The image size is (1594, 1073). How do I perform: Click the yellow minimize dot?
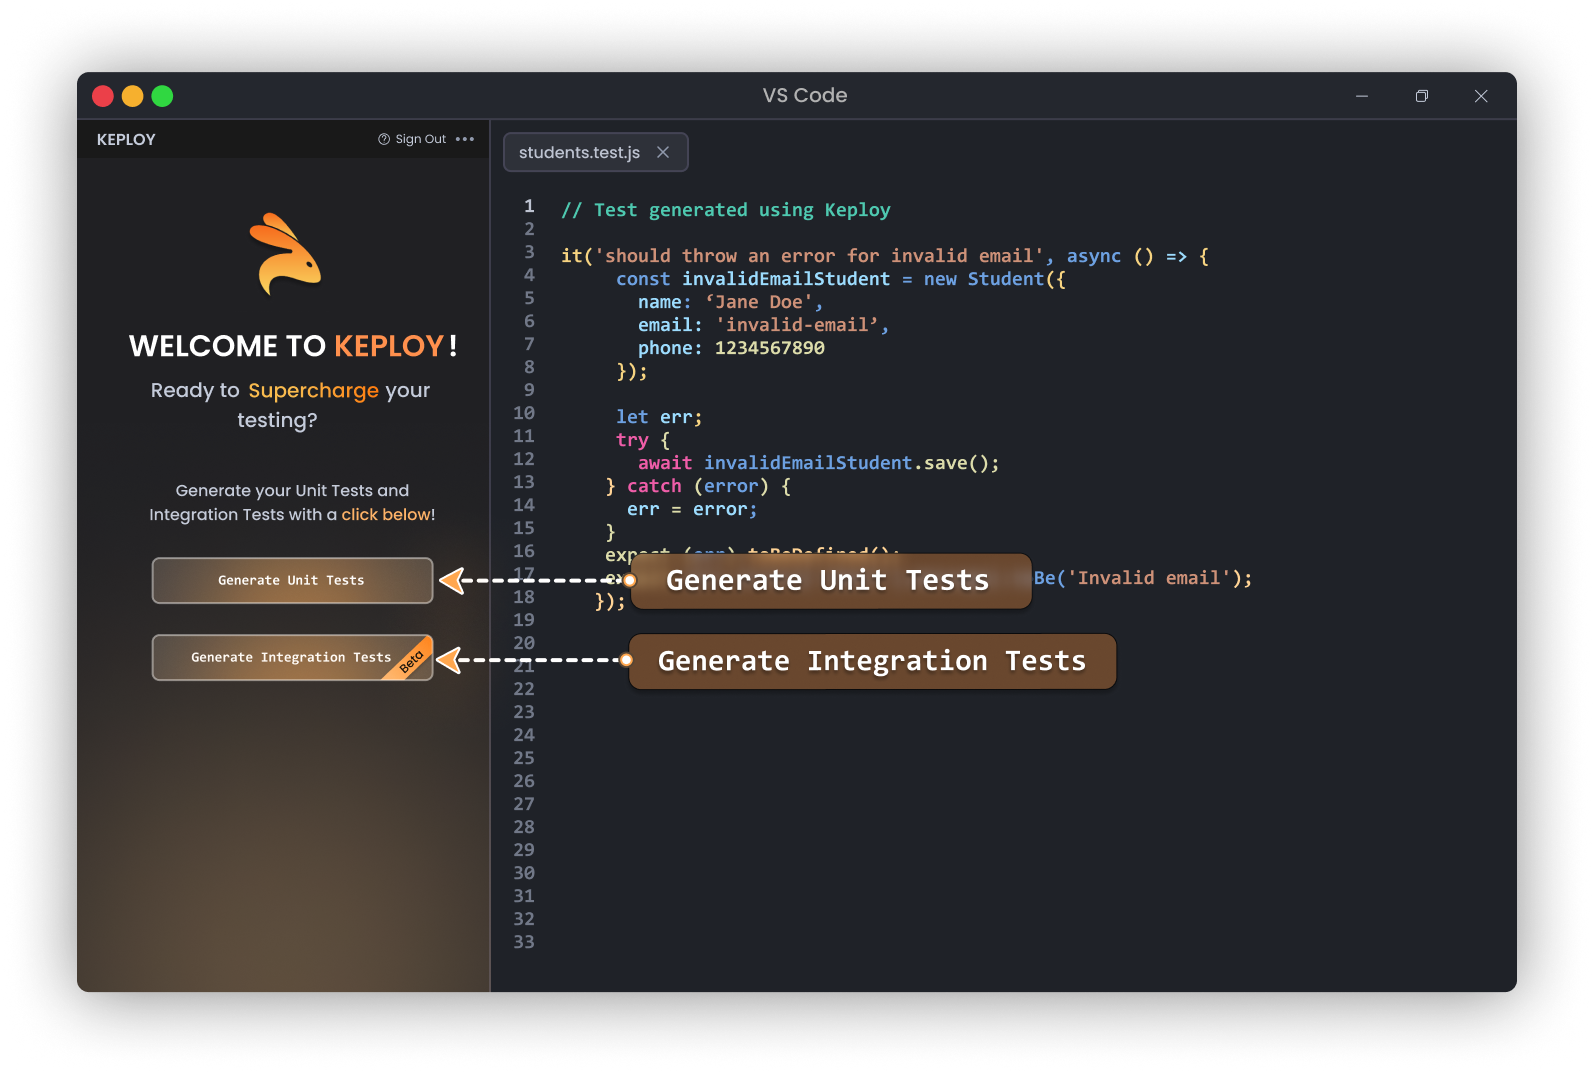(132, 96)
